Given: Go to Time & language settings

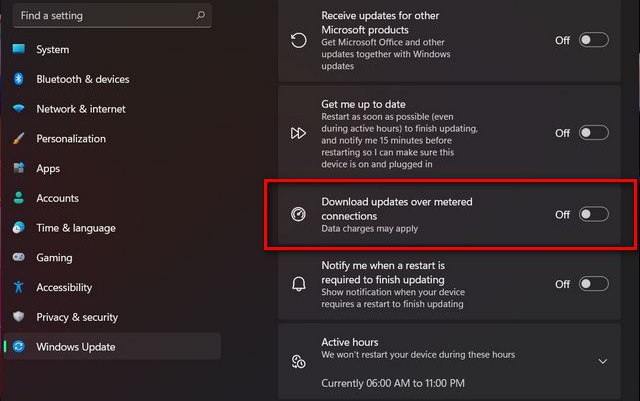Looking at the screenshot, I should point(76,228).
